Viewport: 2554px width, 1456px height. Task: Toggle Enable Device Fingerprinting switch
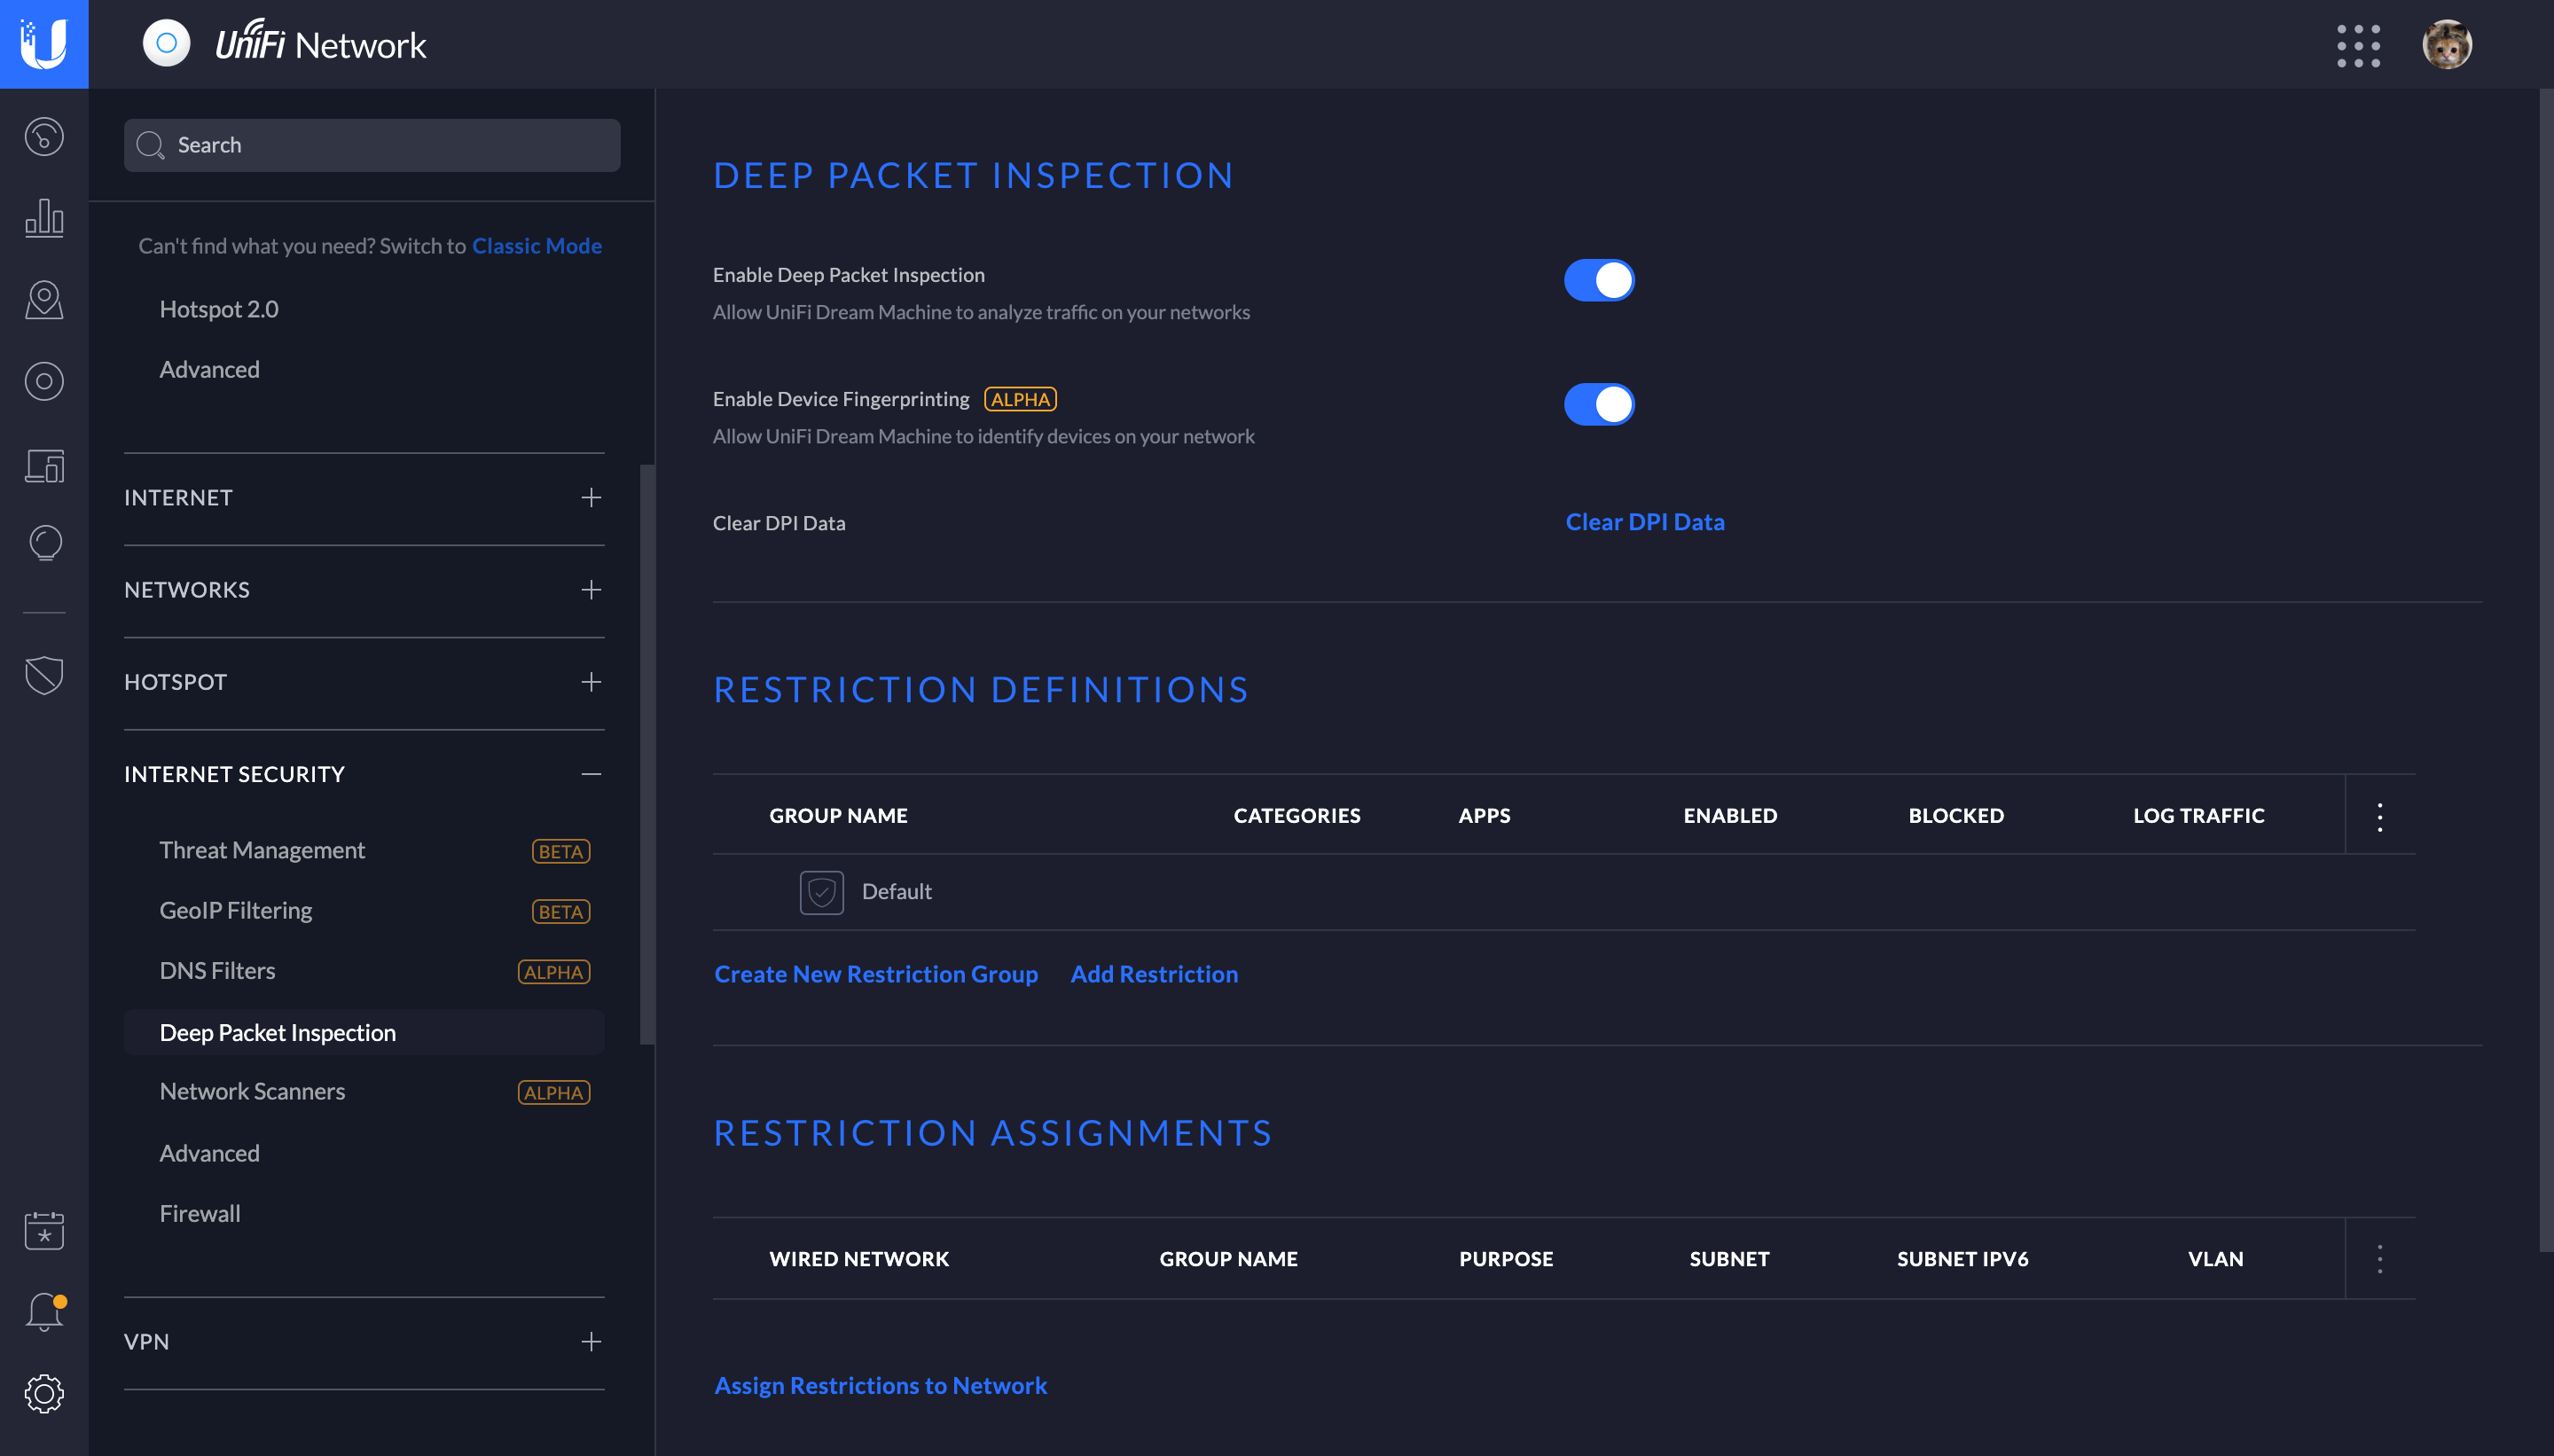(x=1598, y=404)
